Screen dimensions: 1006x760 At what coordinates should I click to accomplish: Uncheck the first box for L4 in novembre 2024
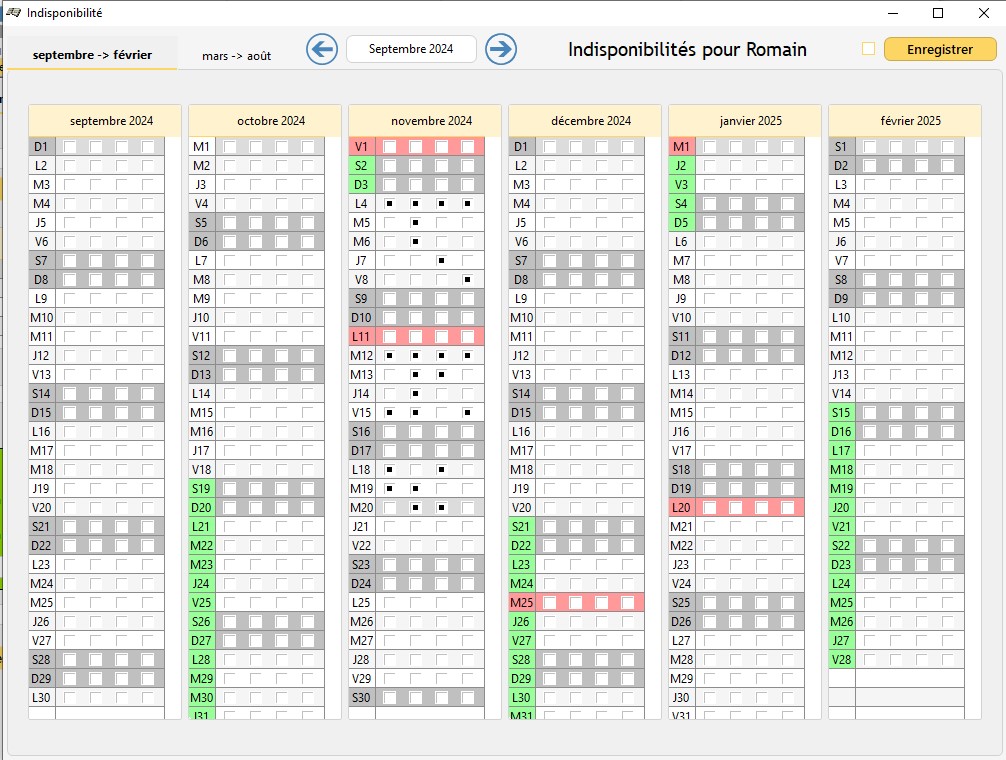click(x=389, y=204)
